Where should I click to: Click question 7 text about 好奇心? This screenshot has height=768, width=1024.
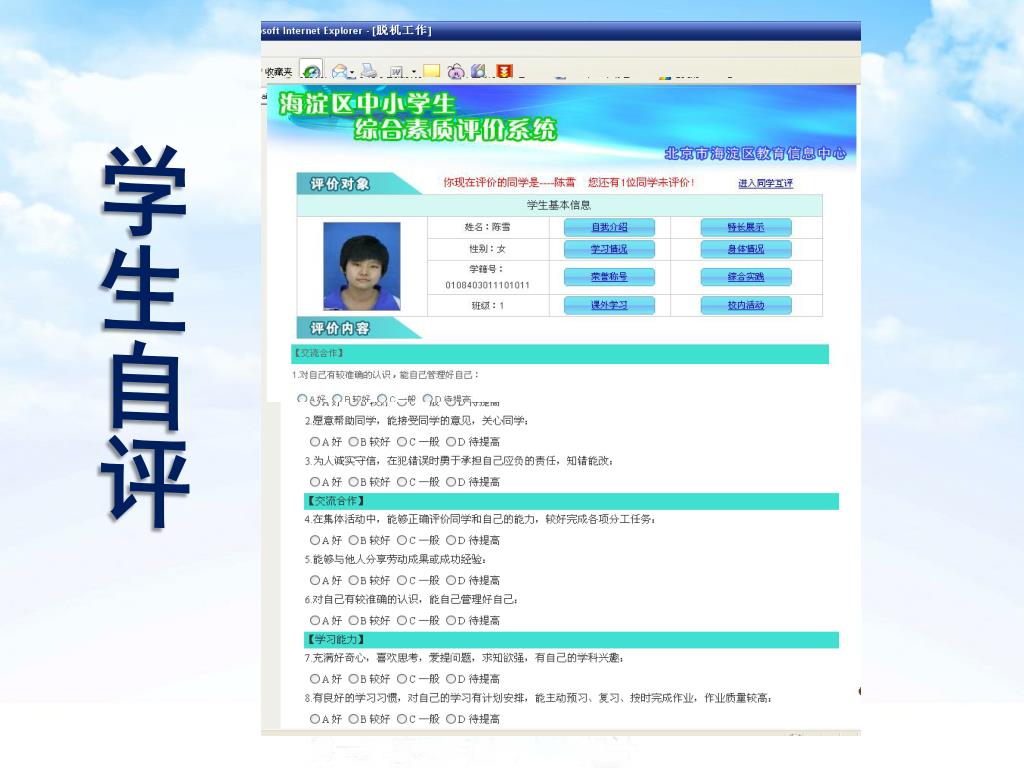coord(464,658)
